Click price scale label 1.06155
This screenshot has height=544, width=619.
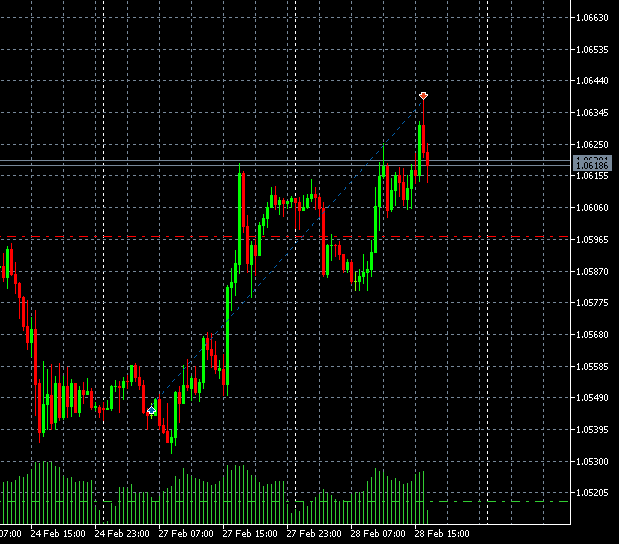[593, 176]
